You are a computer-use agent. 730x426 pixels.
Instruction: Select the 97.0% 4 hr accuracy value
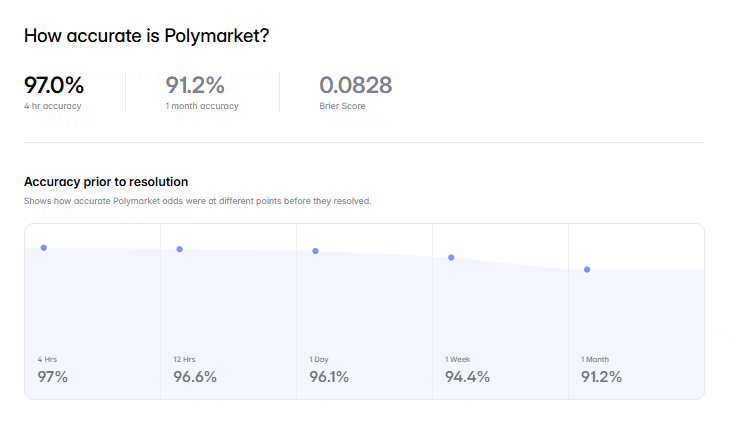pyautogui.click(x=54, y=85)
